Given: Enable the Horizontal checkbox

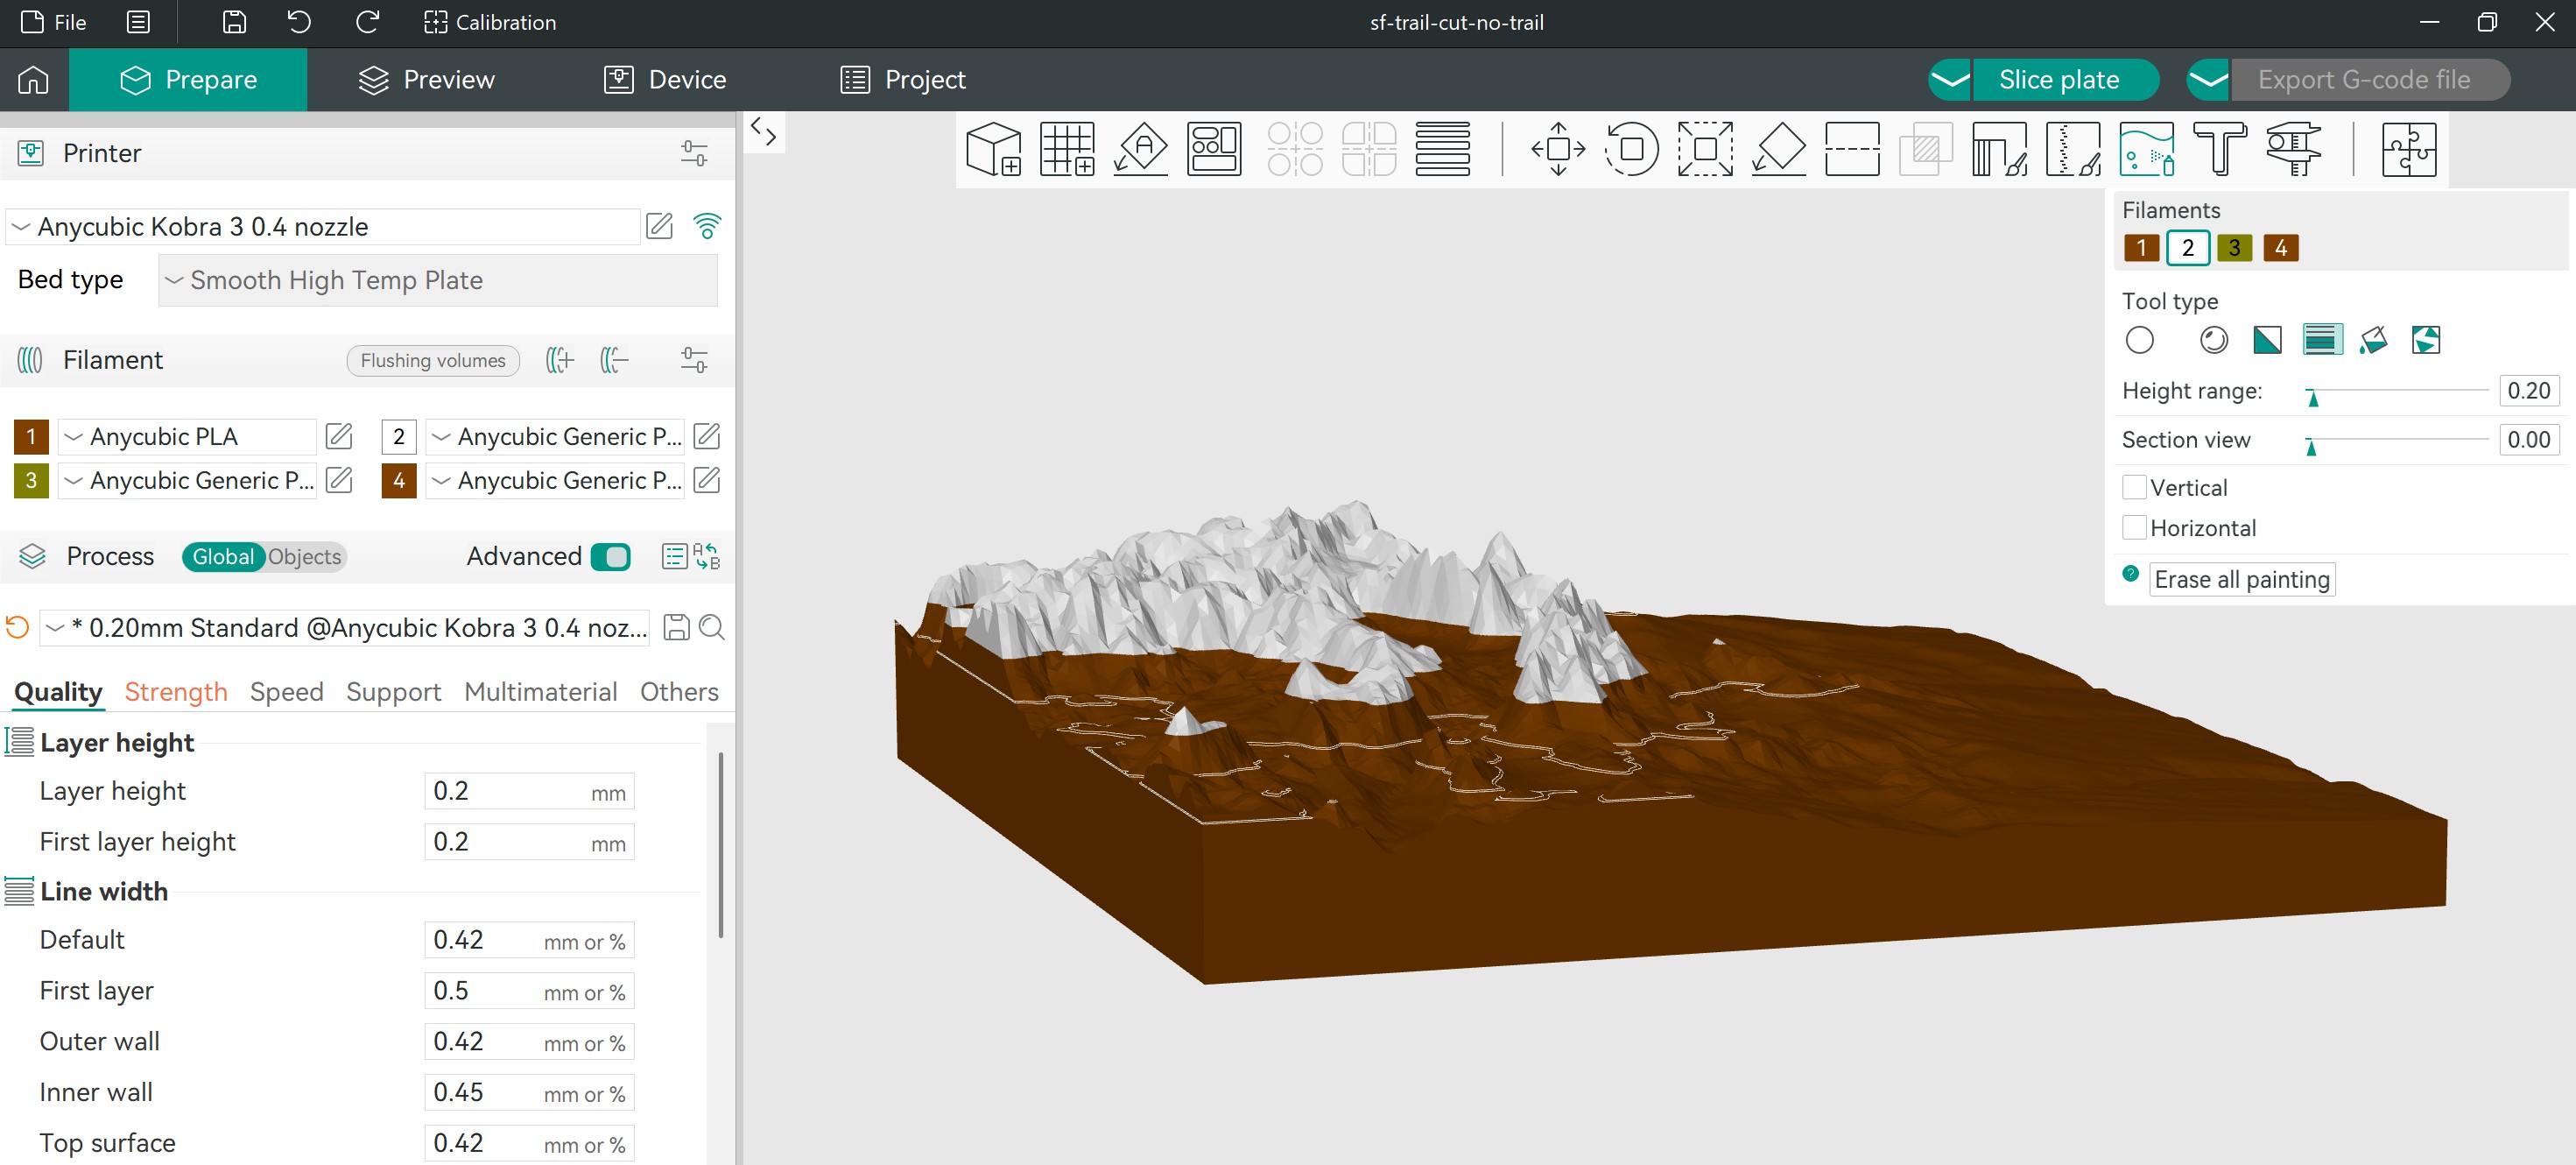Looking at the screenshot, I should point(2134,527).
